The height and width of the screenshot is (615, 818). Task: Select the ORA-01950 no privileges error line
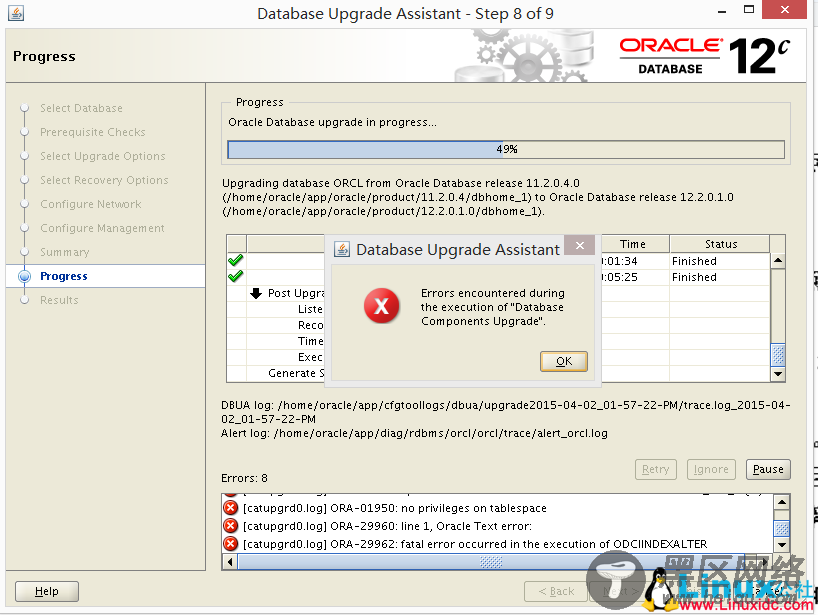(x=395, y=508)
